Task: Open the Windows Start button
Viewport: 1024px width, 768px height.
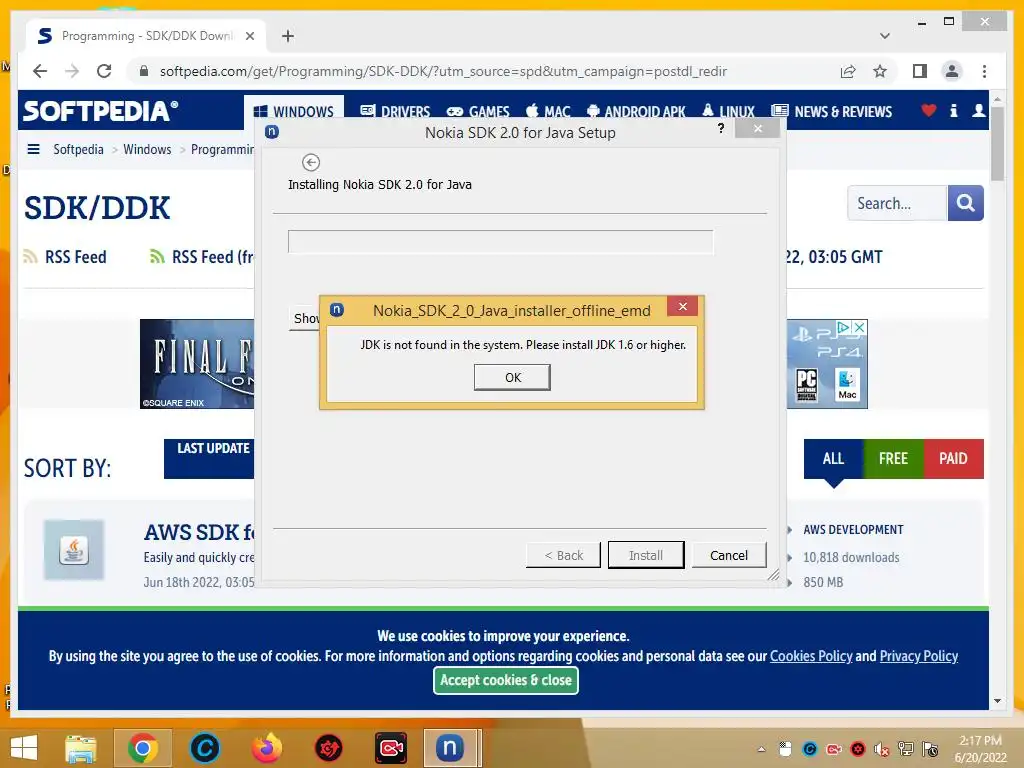Action: 24,748
